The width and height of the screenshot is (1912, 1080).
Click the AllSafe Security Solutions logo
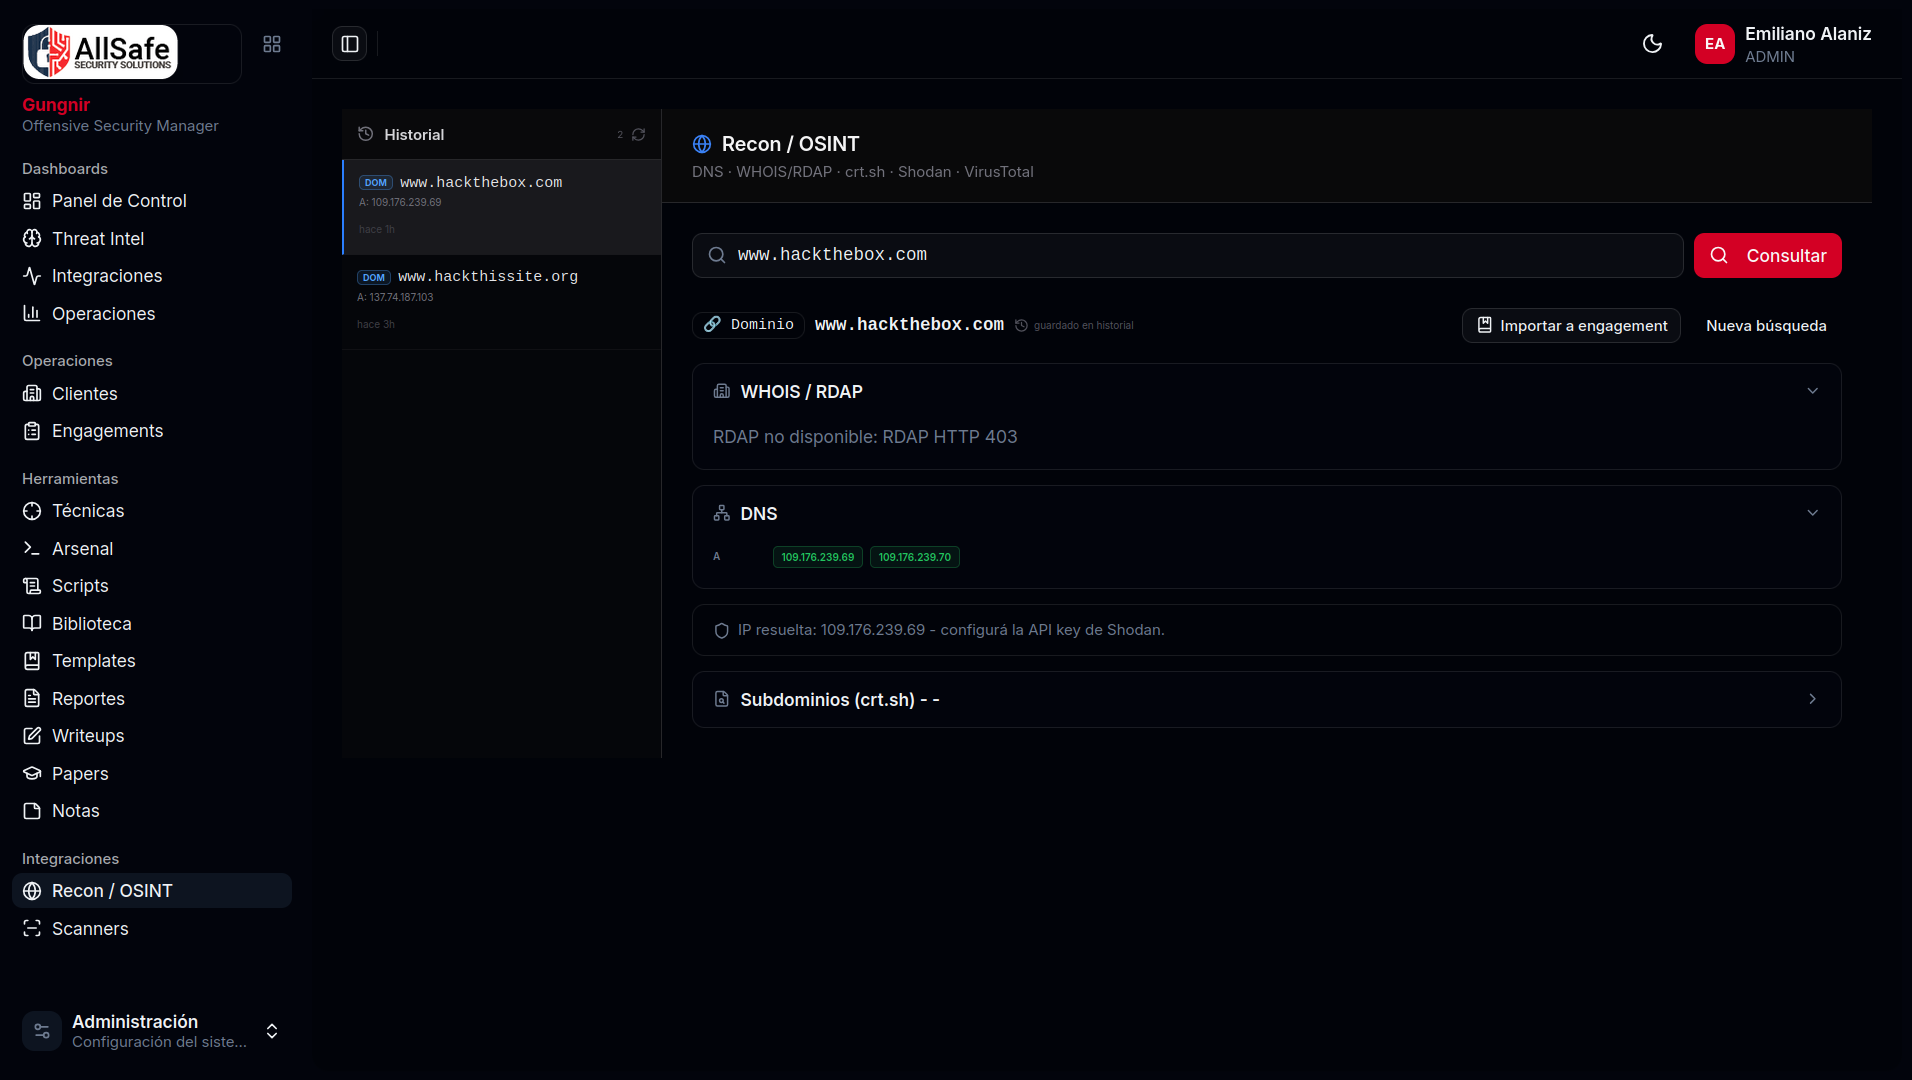pos(101,52)
